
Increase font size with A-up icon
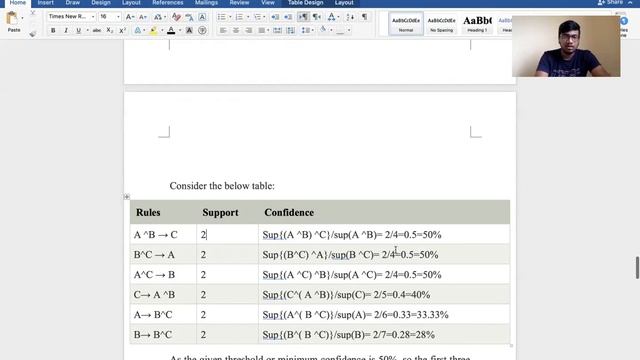130,17
